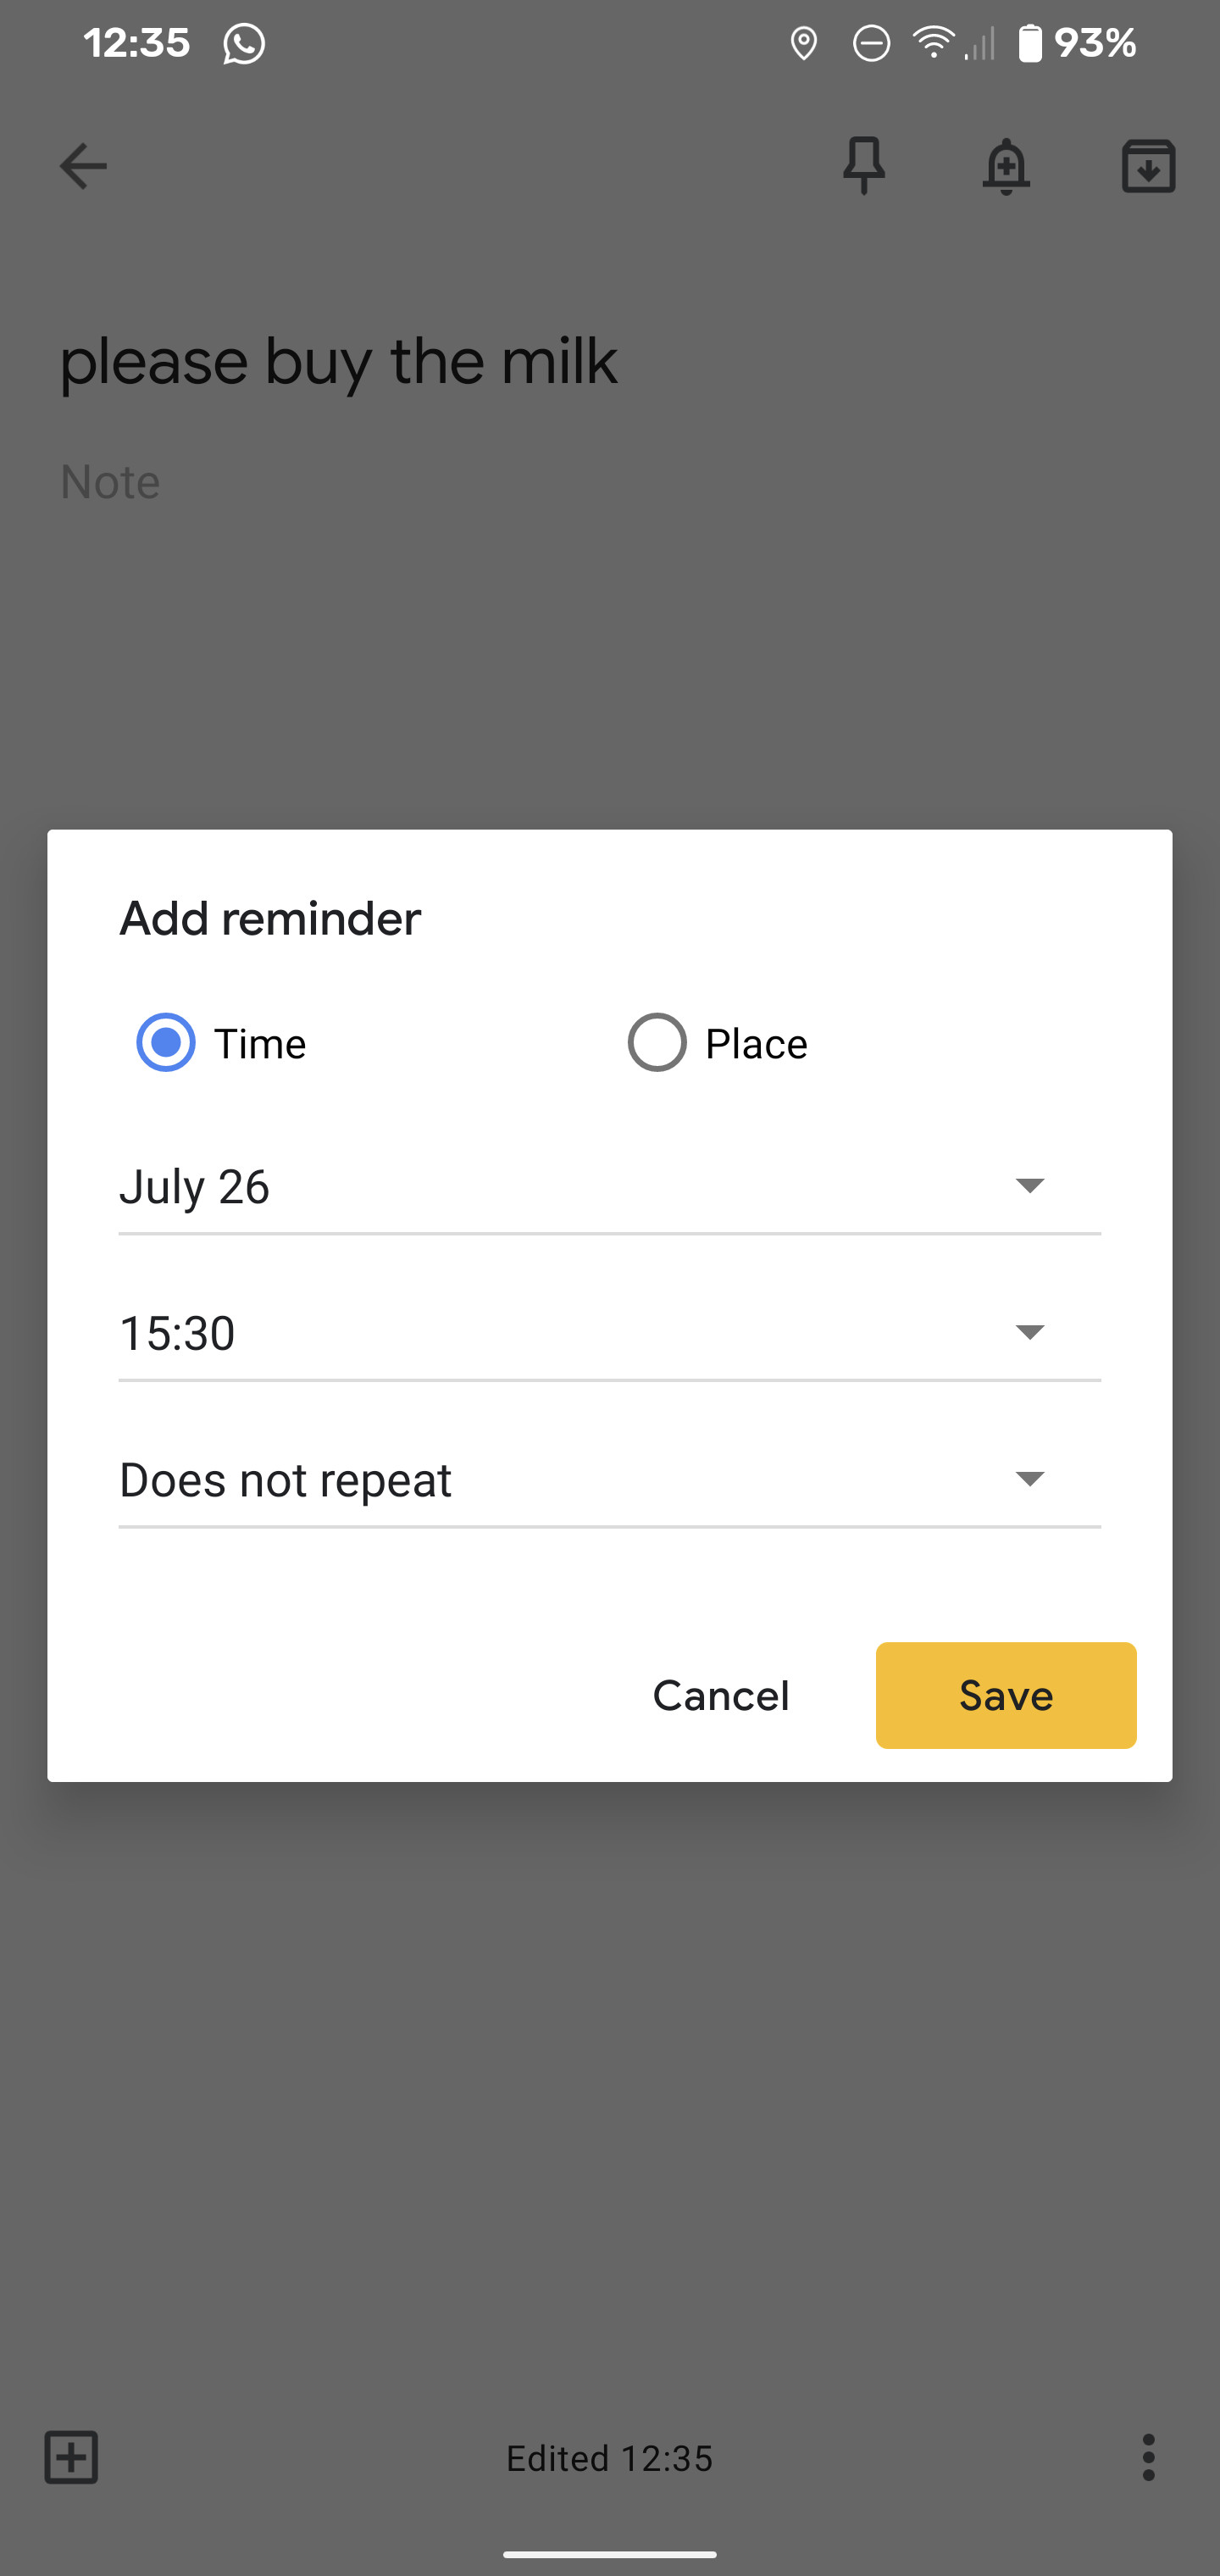Tap the Note body text field
Image resolution: width=1220 pixels, height=2576 pixels.
(110, 483)
